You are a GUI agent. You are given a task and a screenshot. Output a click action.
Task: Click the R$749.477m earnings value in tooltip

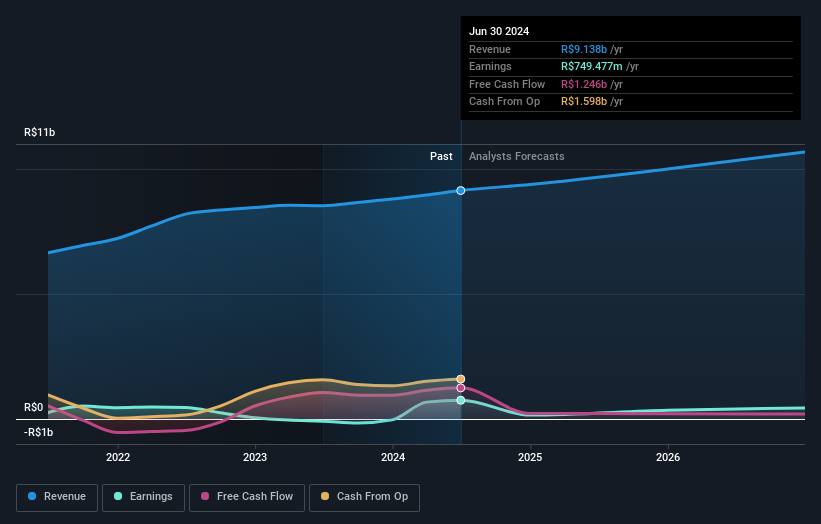click(592, 66)
